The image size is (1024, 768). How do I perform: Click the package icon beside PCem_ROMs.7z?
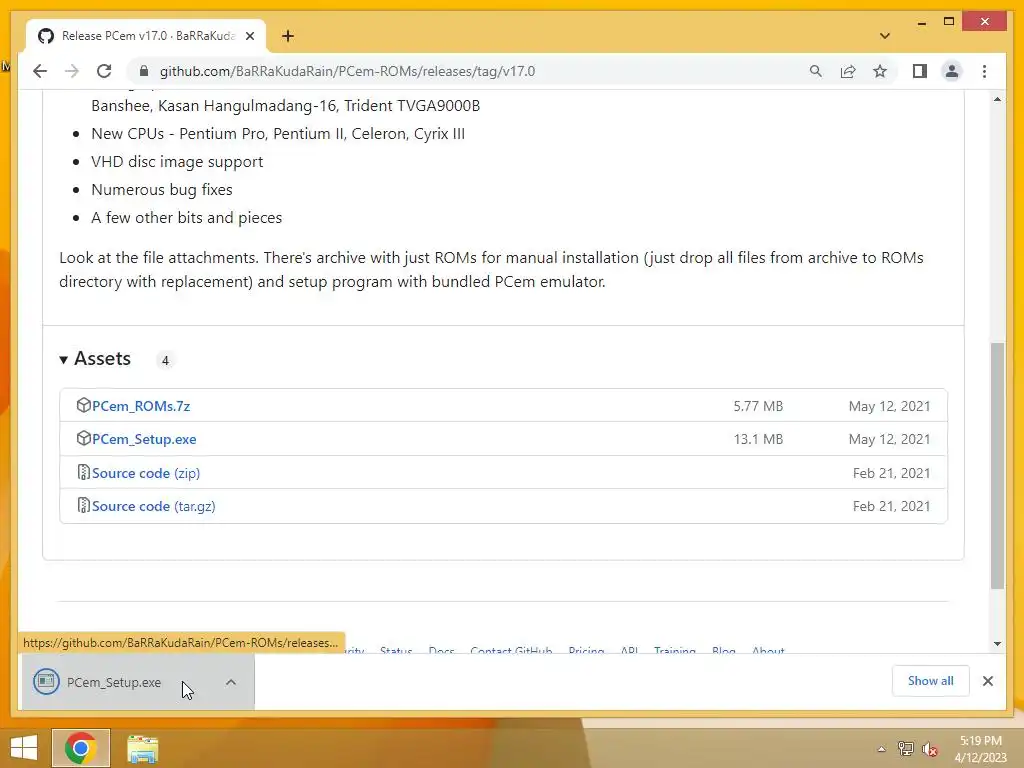(84, 406)
